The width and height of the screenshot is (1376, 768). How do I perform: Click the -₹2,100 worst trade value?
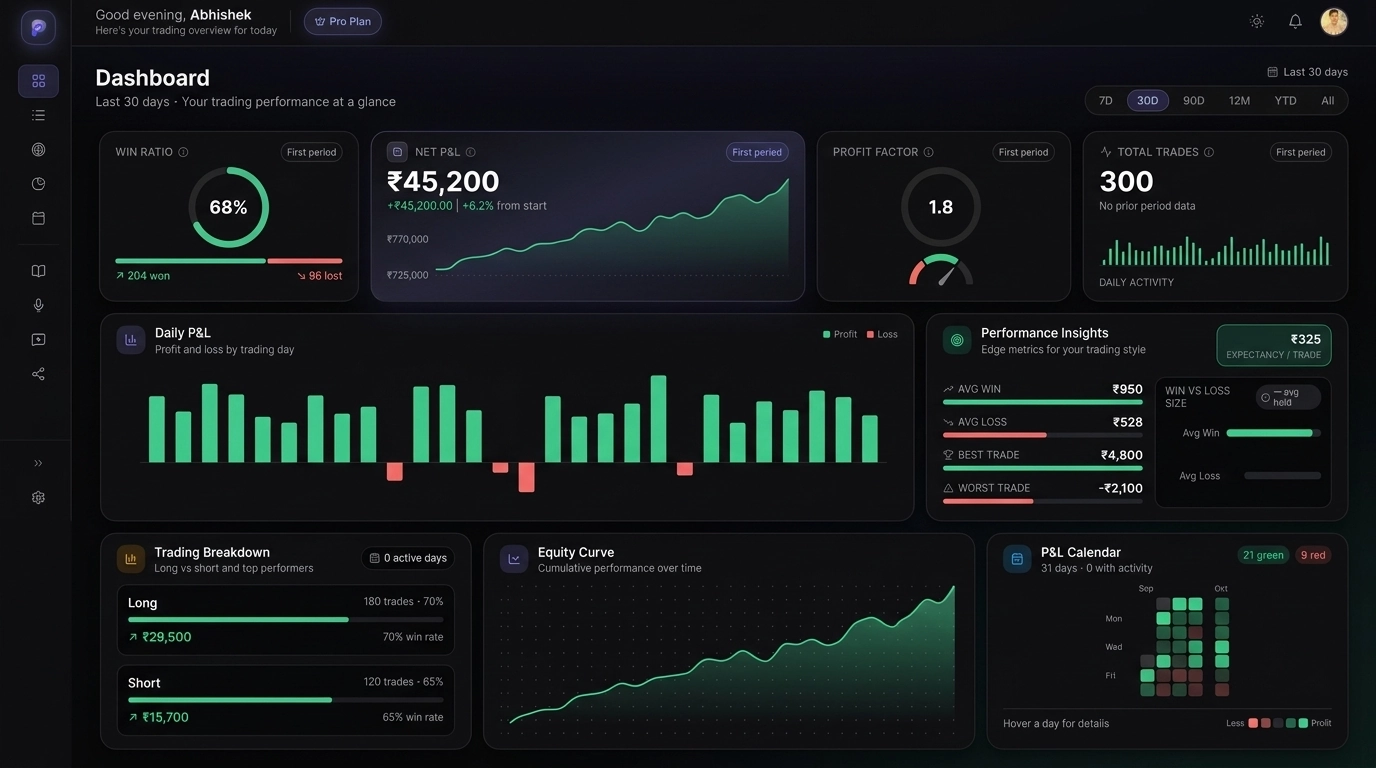tap(1120, 488)
